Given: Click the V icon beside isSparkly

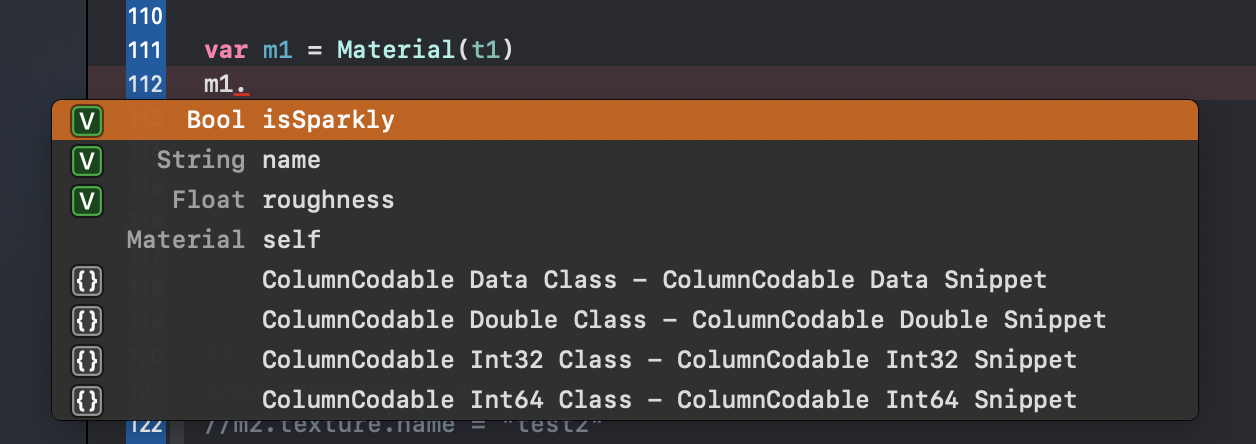Looking at the screenshot, I should pyautogui.click(x=88, y=121).
